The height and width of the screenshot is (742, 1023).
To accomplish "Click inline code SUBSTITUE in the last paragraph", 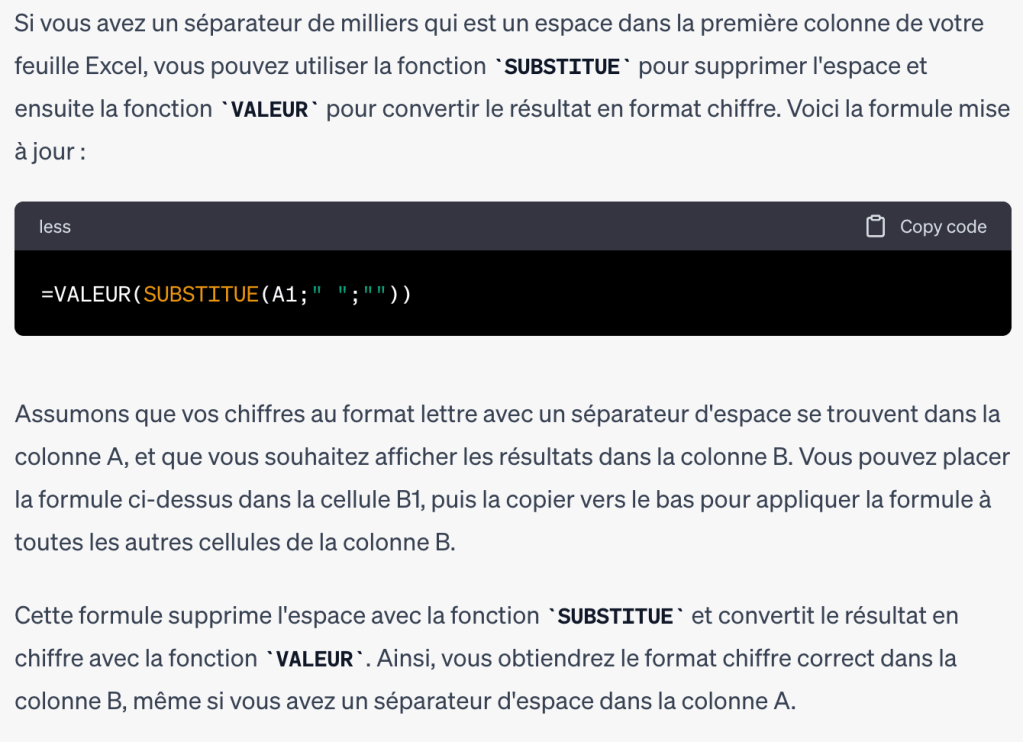I will click(615, 616).
